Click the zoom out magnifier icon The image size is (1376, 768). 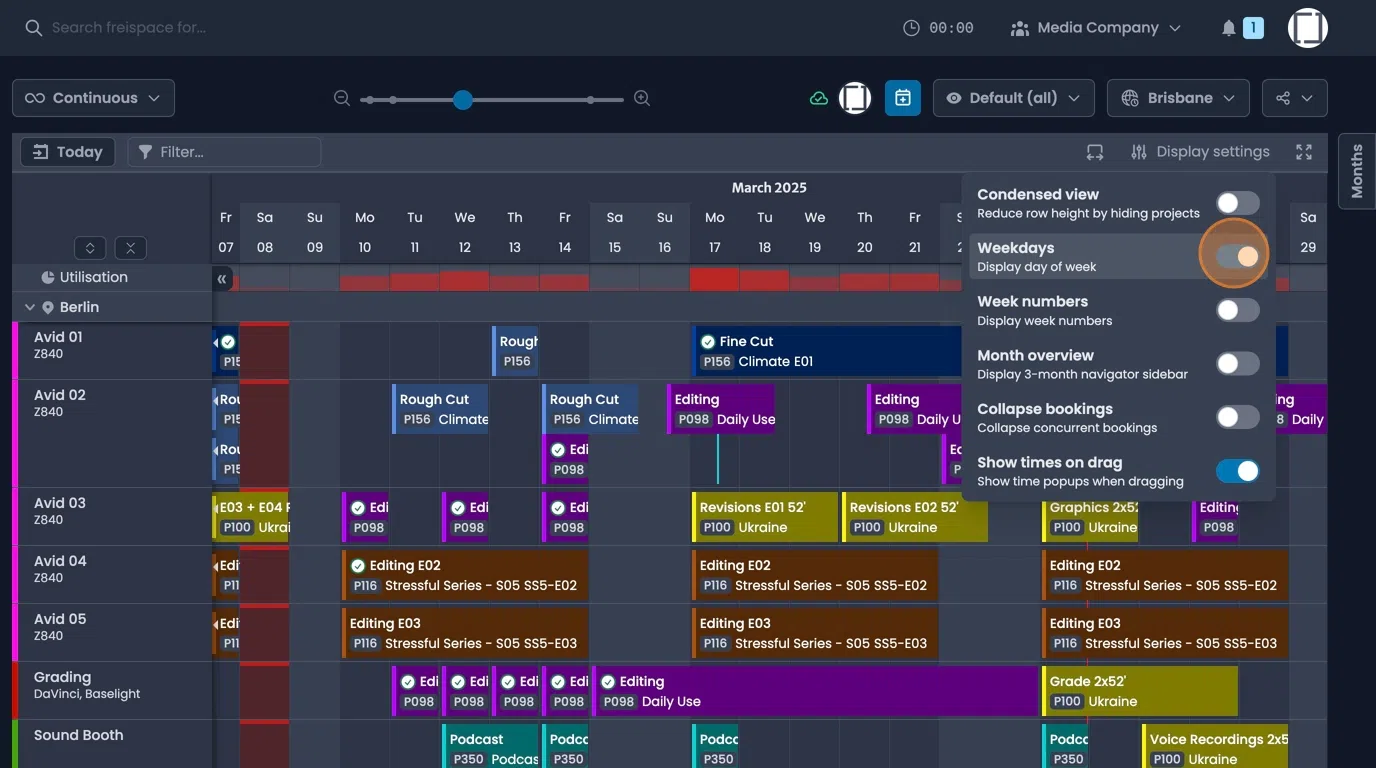pos(342,99)
